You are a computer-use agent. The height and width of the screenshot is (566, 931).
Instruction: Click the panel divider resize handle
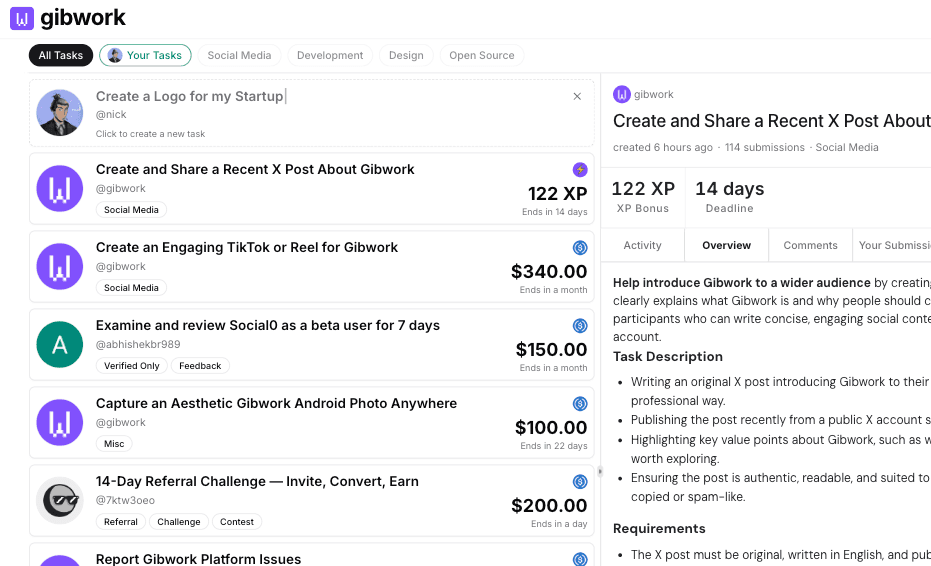click(600, 472)
